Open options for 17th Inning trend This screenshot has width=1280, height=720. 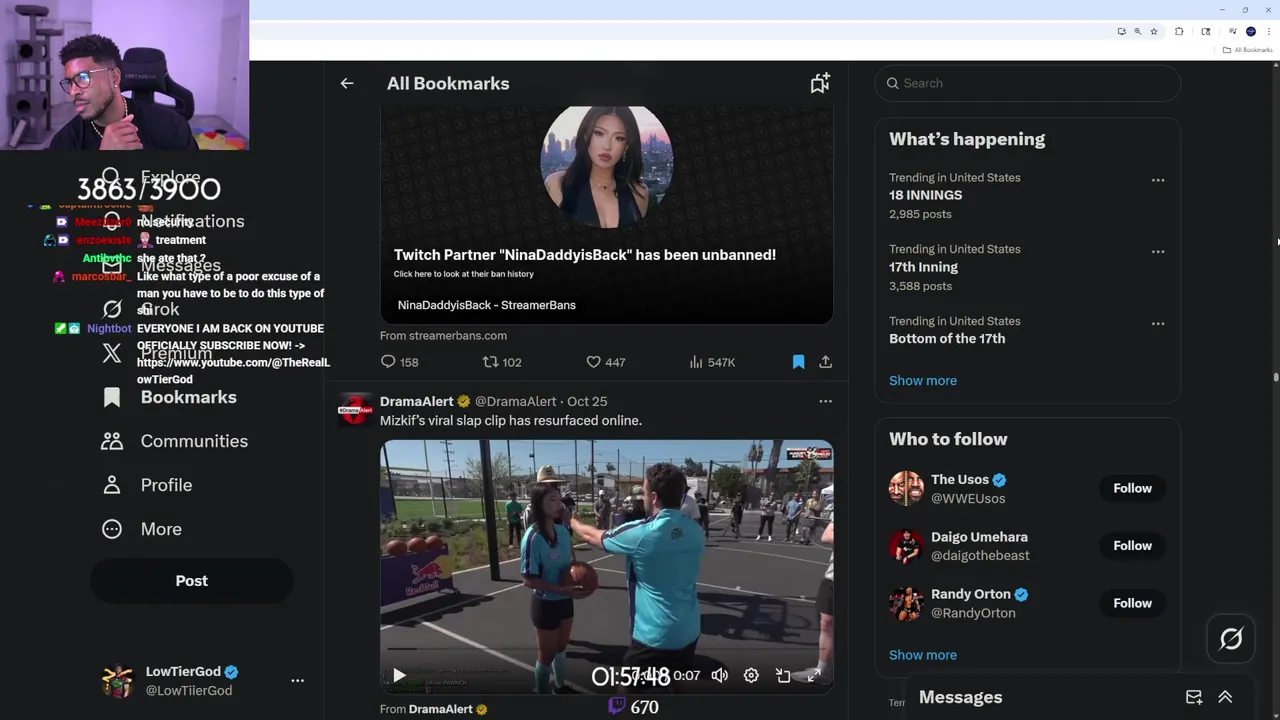coord(1158,252)
